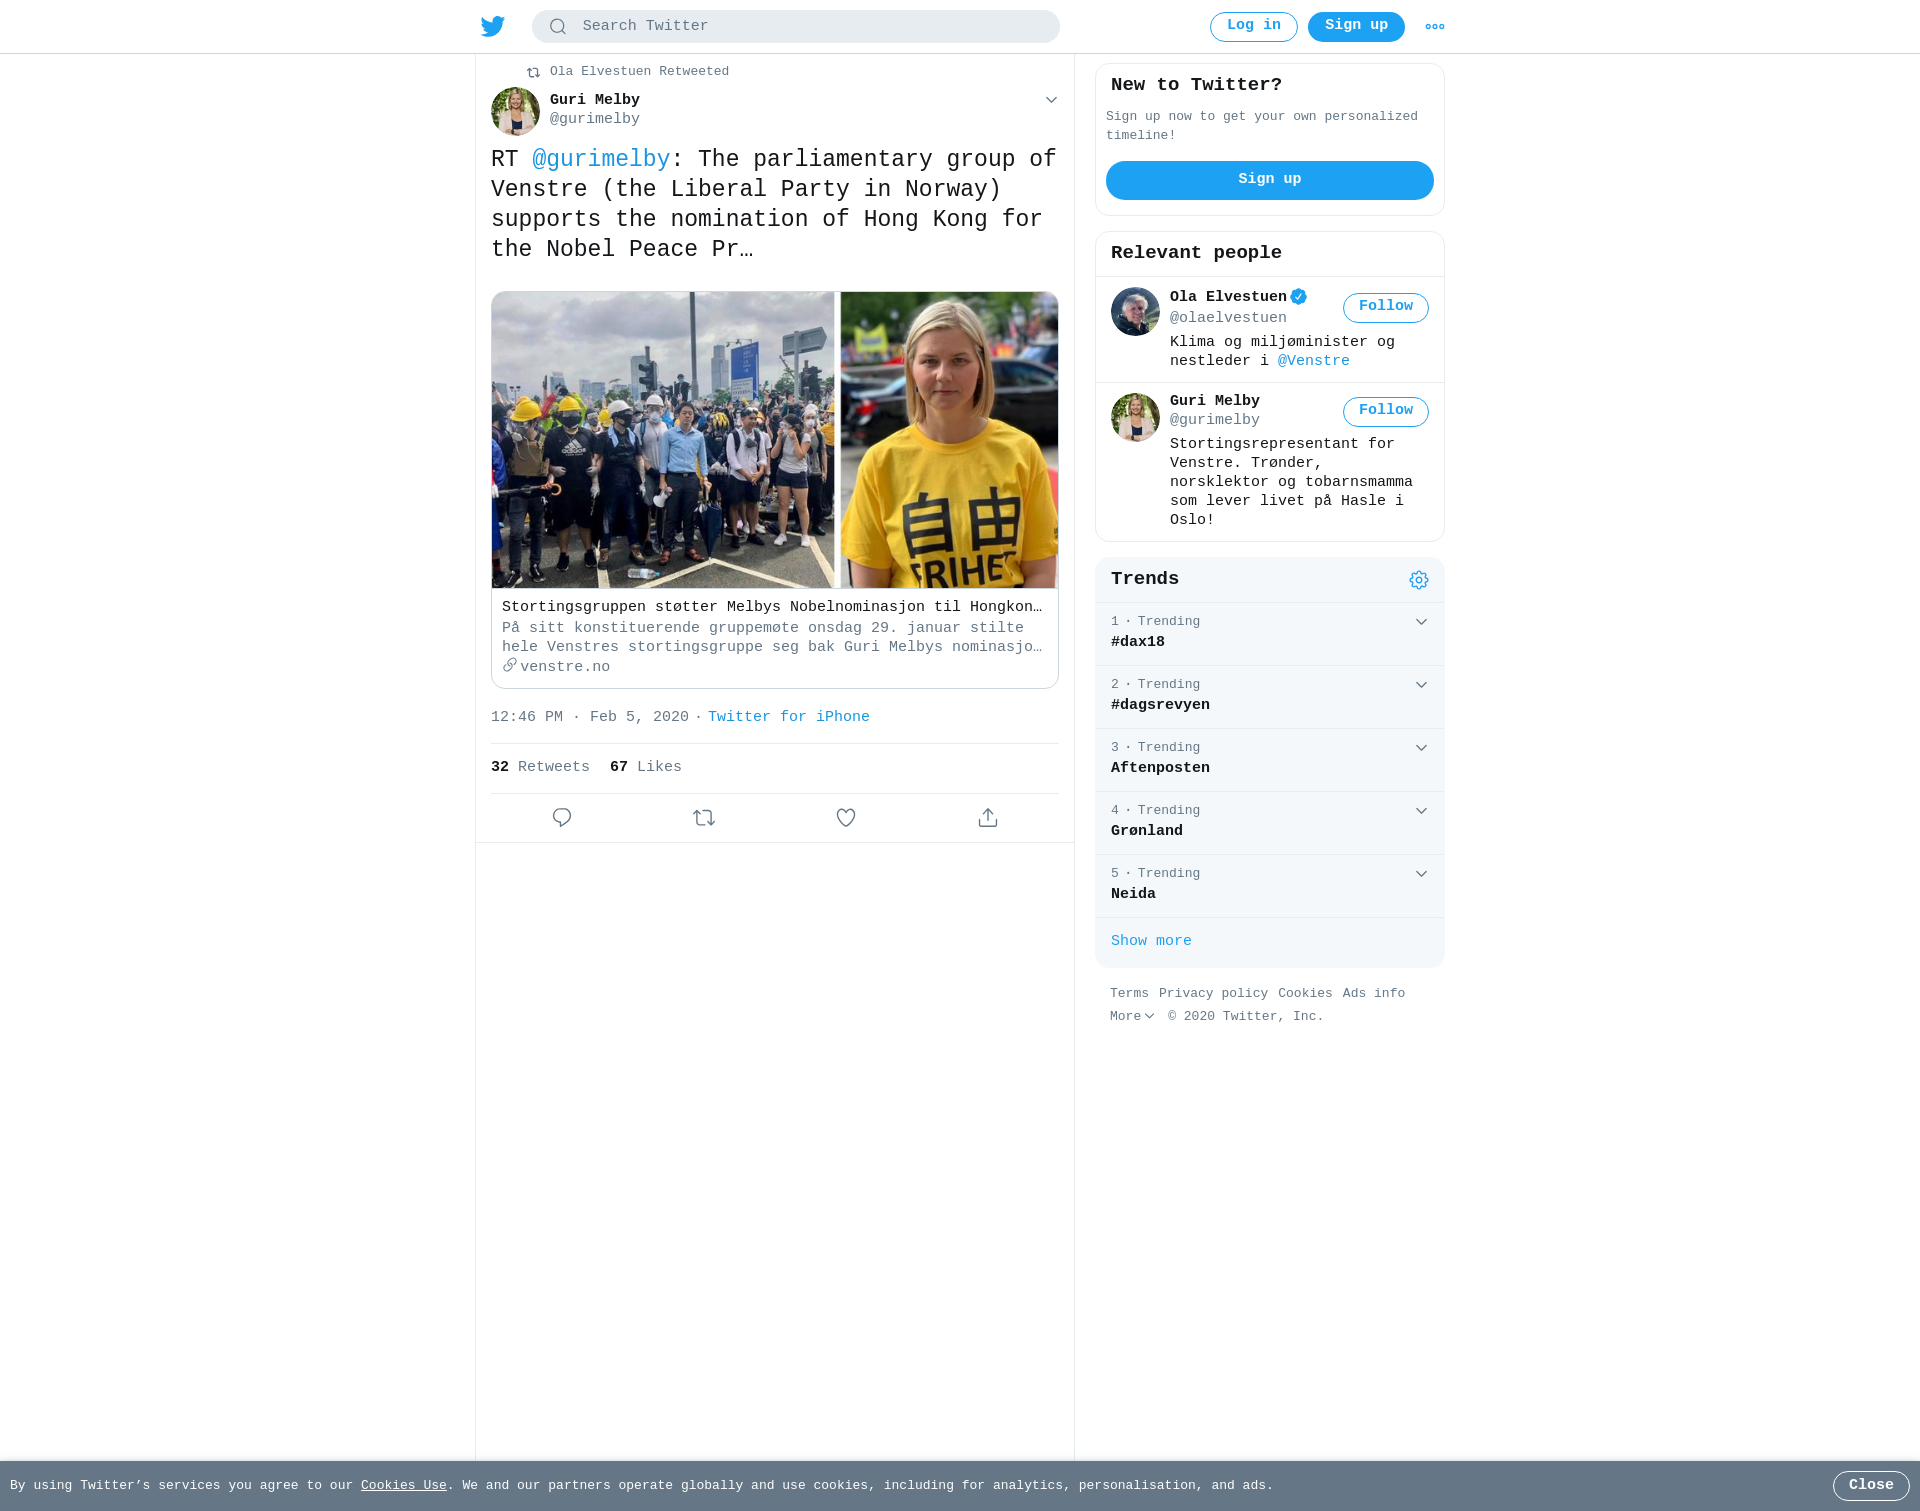Focus the Search Twitter field

click(x=796, y=27)
